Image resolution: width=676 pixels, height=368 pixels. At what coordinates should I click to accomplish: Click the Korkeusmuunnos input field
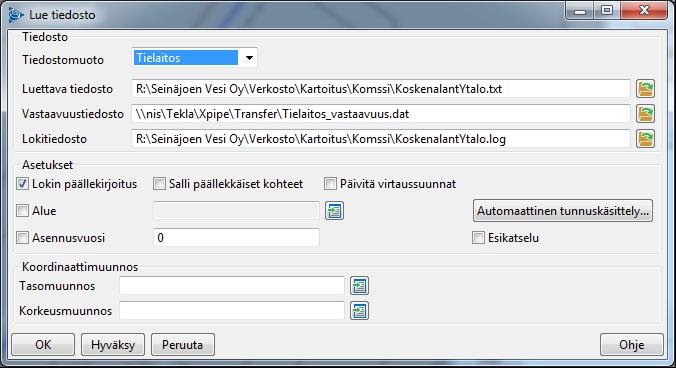[x=232, y=311]
